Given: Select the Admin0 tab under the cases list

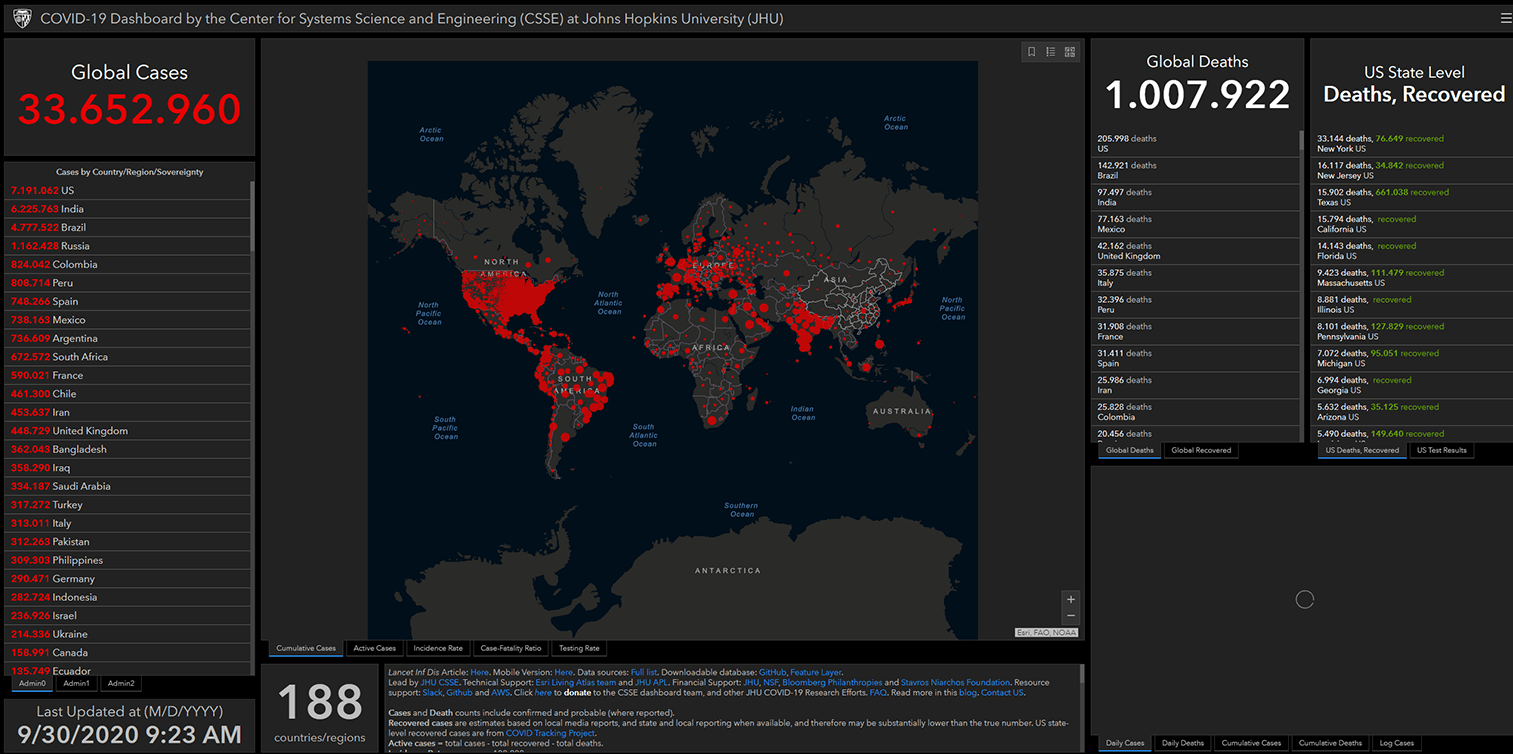Looking at the screenshot, I should (32, 683).
